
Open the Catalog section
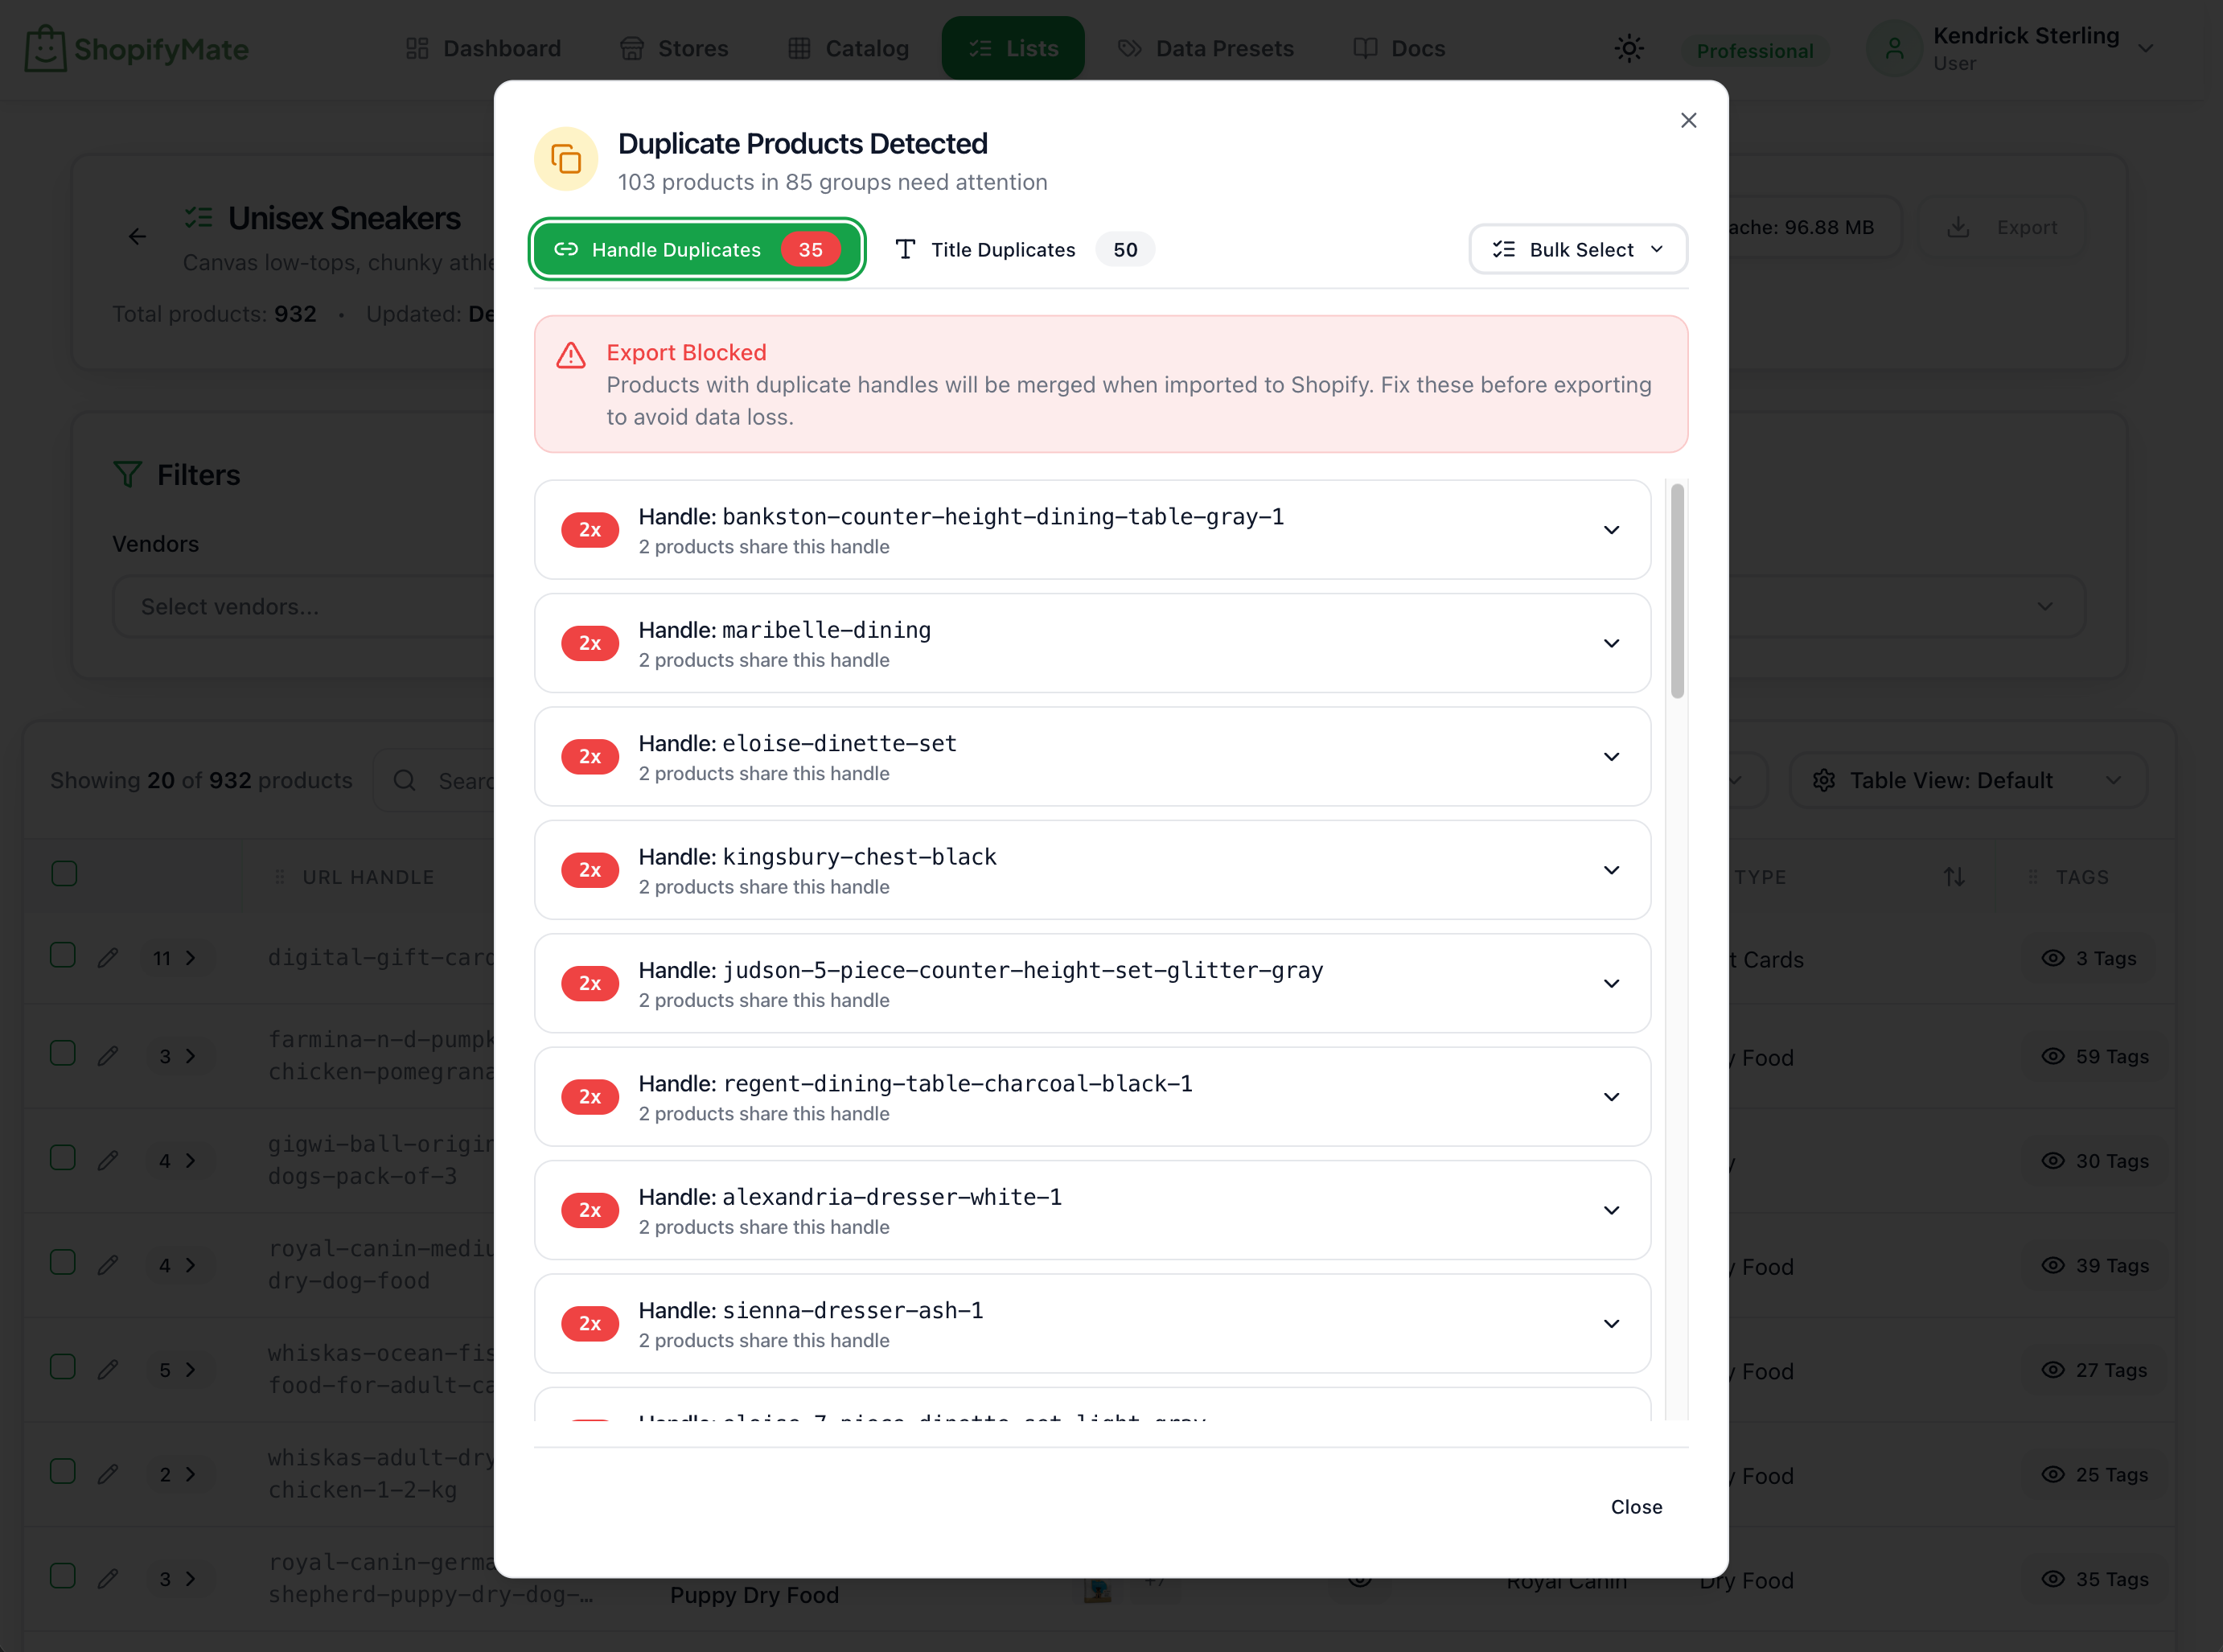848,47
